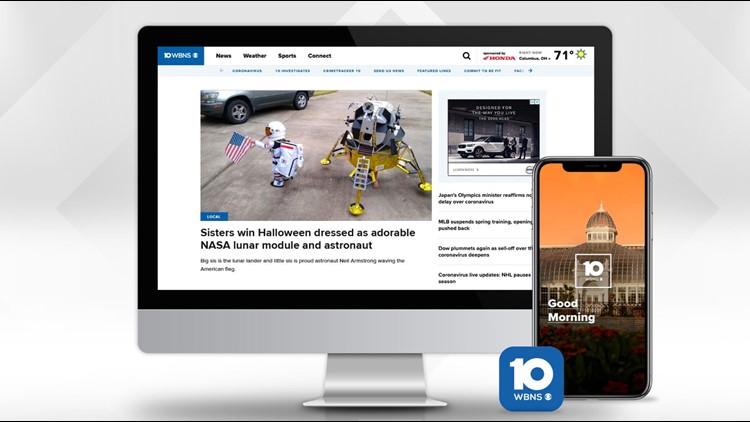750x422 pixels.
Task: Open the Sports menu
Action: (287, 56)
